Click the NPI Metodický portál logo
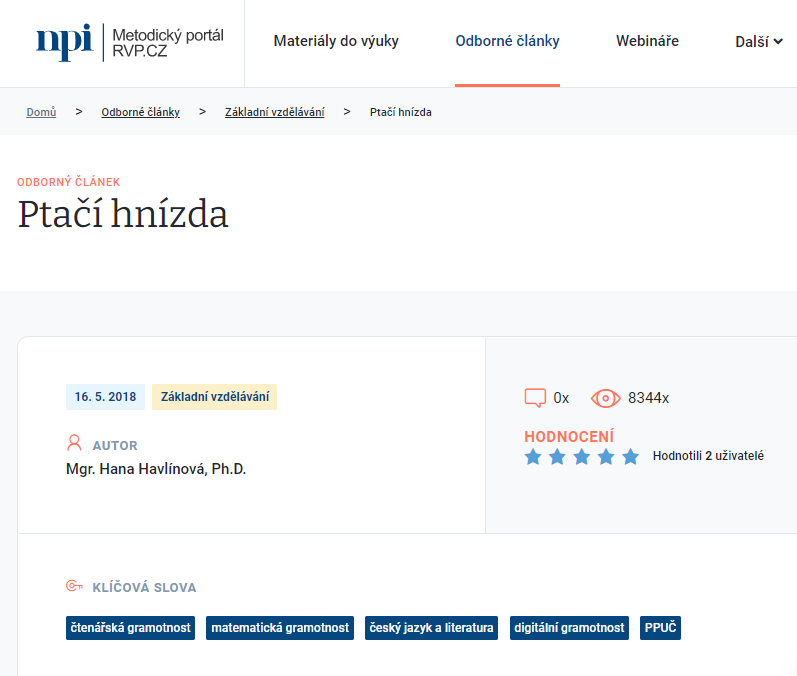The width and height of the screenshot is (797, 676). 130,42
